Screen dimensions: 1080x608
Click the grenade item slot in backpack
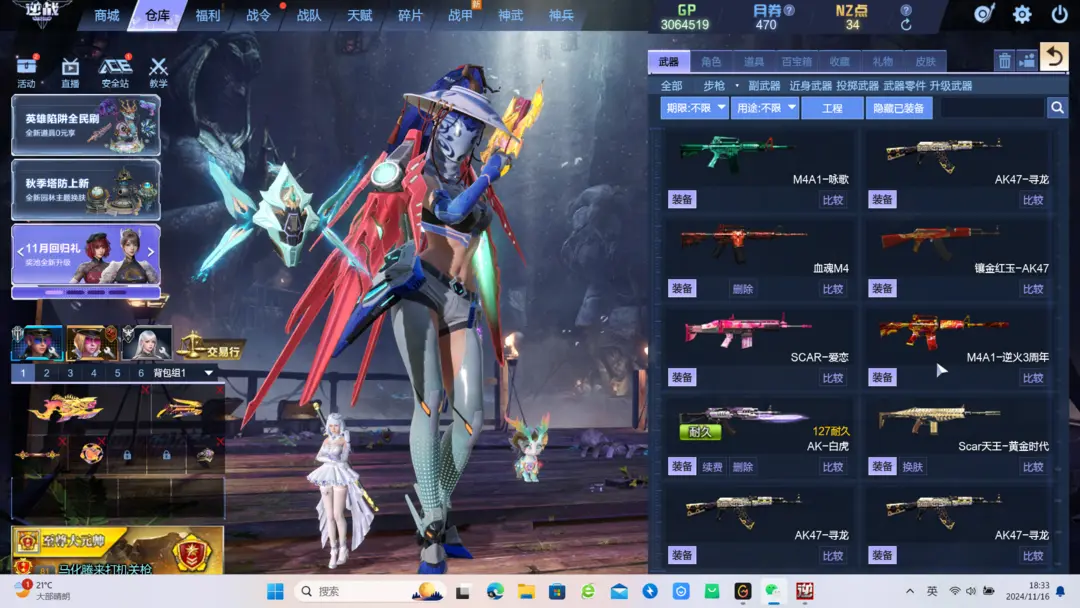pyautogui.click(x=91, y=454)
